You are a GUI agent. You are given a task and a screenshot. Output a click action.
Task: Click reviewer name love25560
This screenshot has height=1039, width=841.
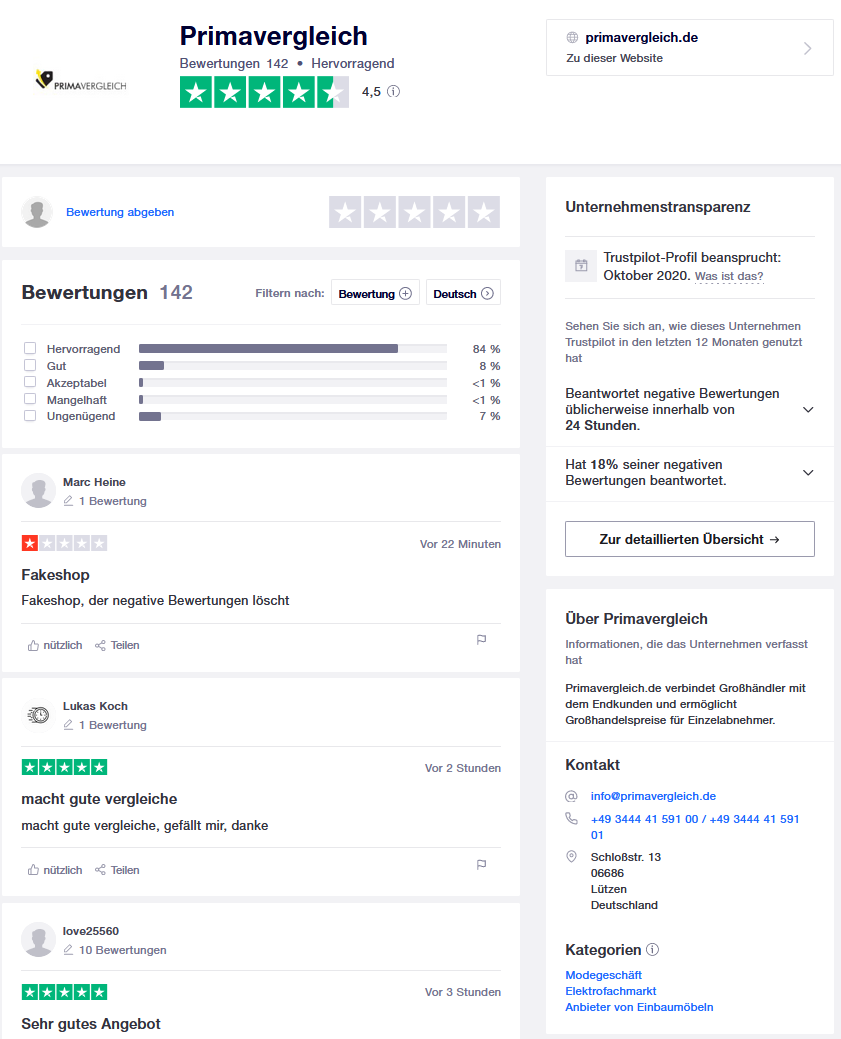coord(91,931)
